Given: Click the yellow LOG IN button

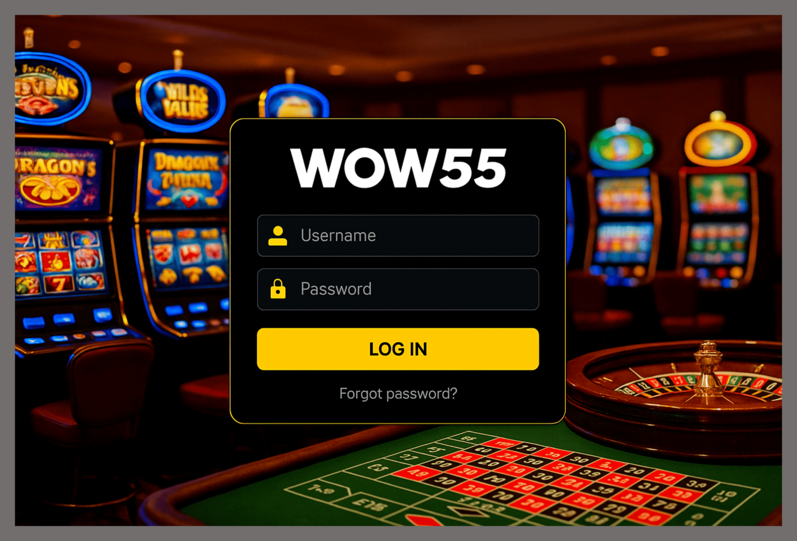Looking at the screenshot, I should 398,349.
